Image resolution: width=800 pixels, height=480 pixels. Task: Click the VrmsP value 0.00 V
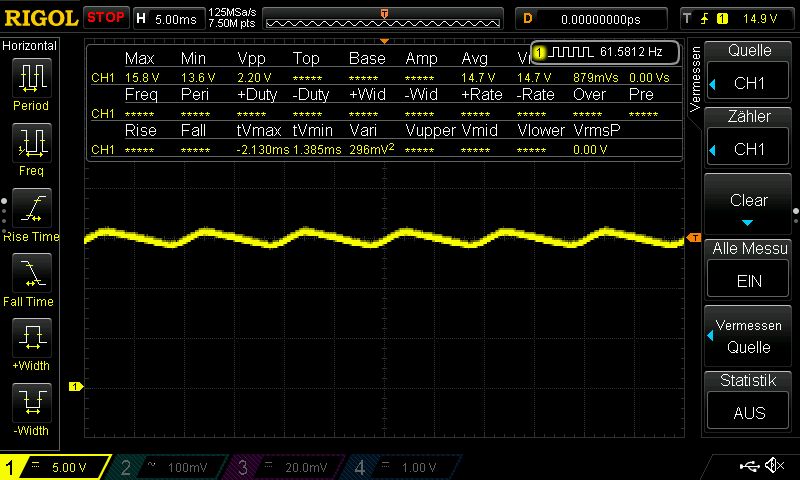point(590,149)
